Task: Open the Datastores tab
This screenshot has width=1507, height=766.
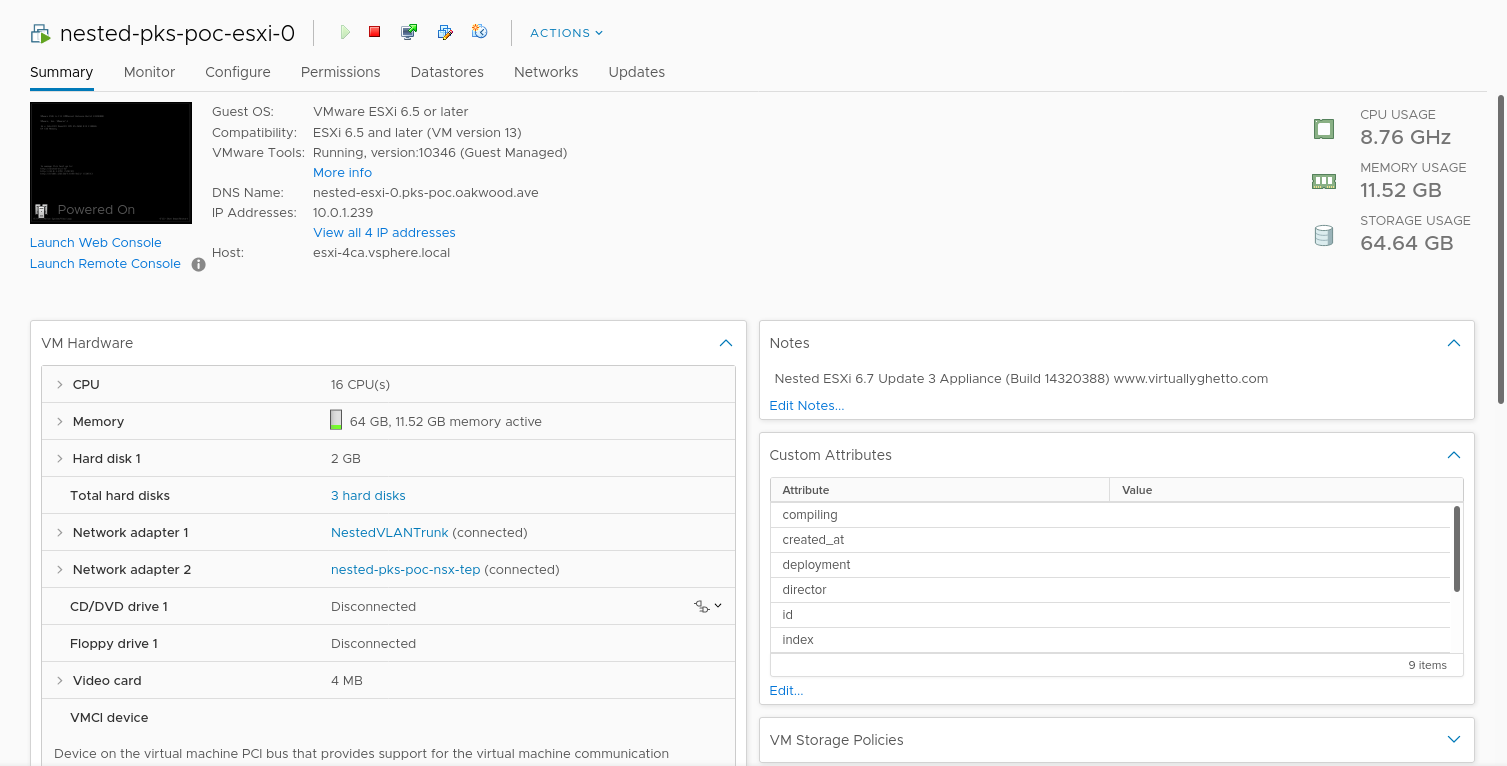Action: coord(447,72)
